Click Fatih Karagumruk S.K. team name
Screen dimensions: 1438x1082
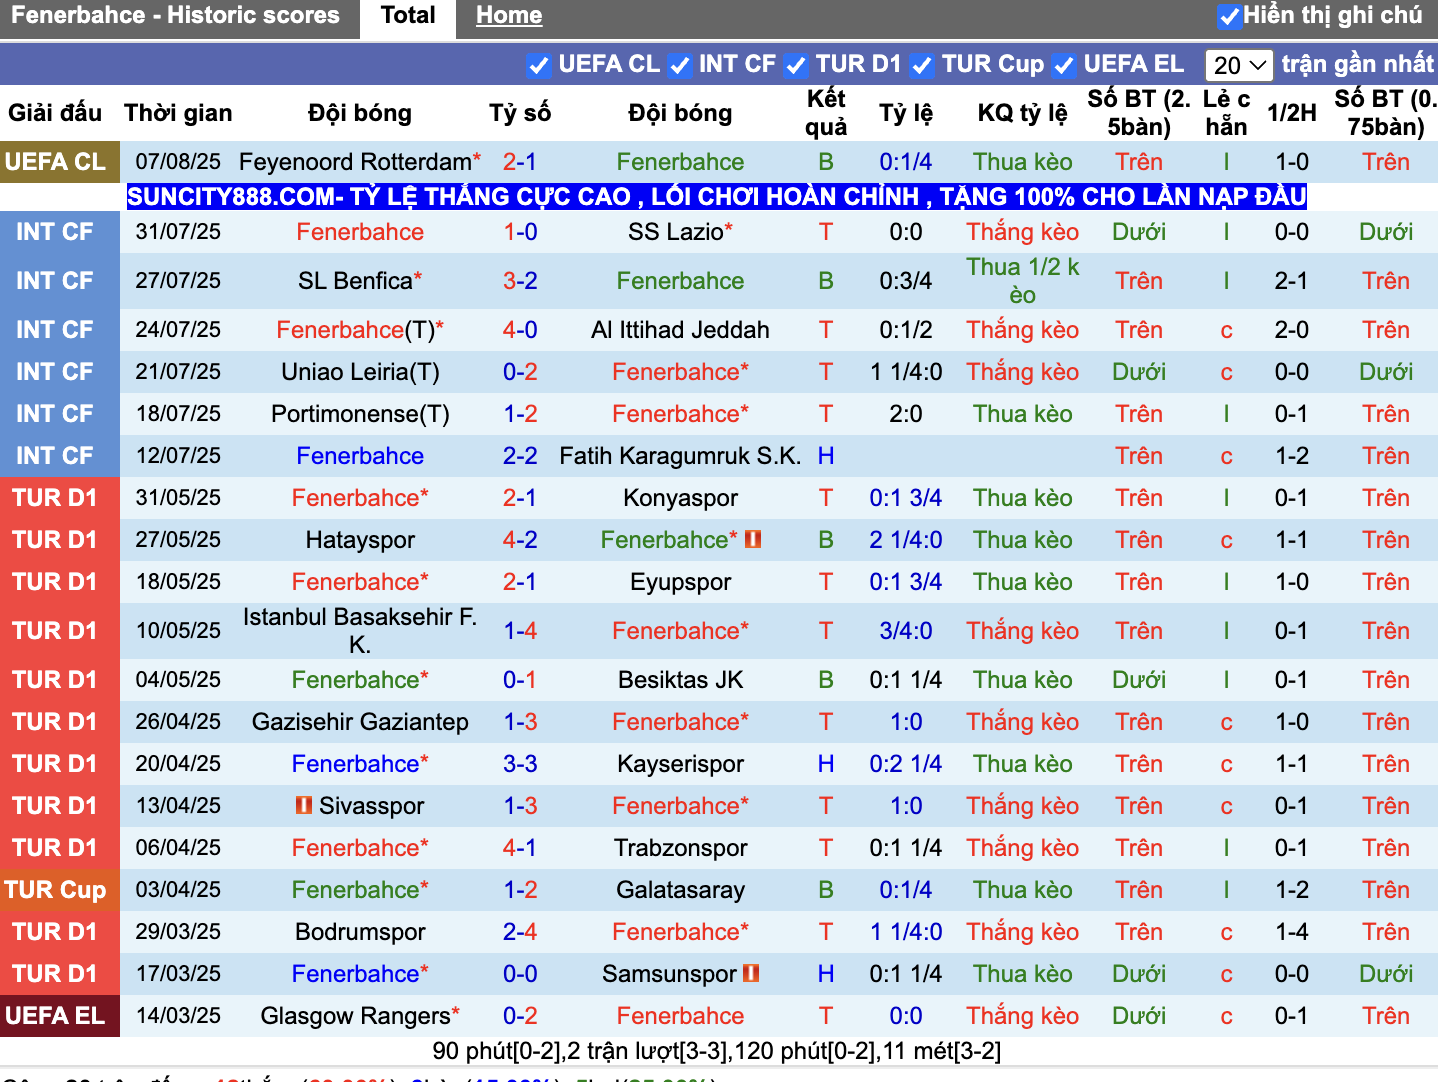(680, 456)
